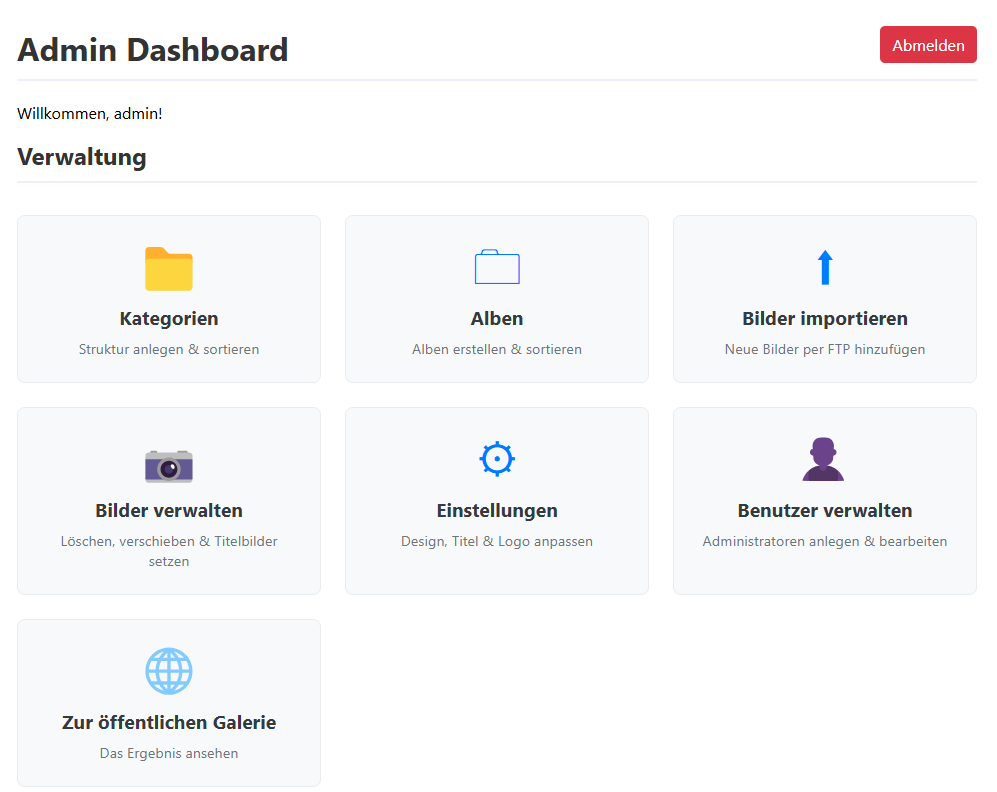Visit the Zur öffentlichen Galerie title
The height and width of the screenshot is (792, 997).
tap(169, 723)
